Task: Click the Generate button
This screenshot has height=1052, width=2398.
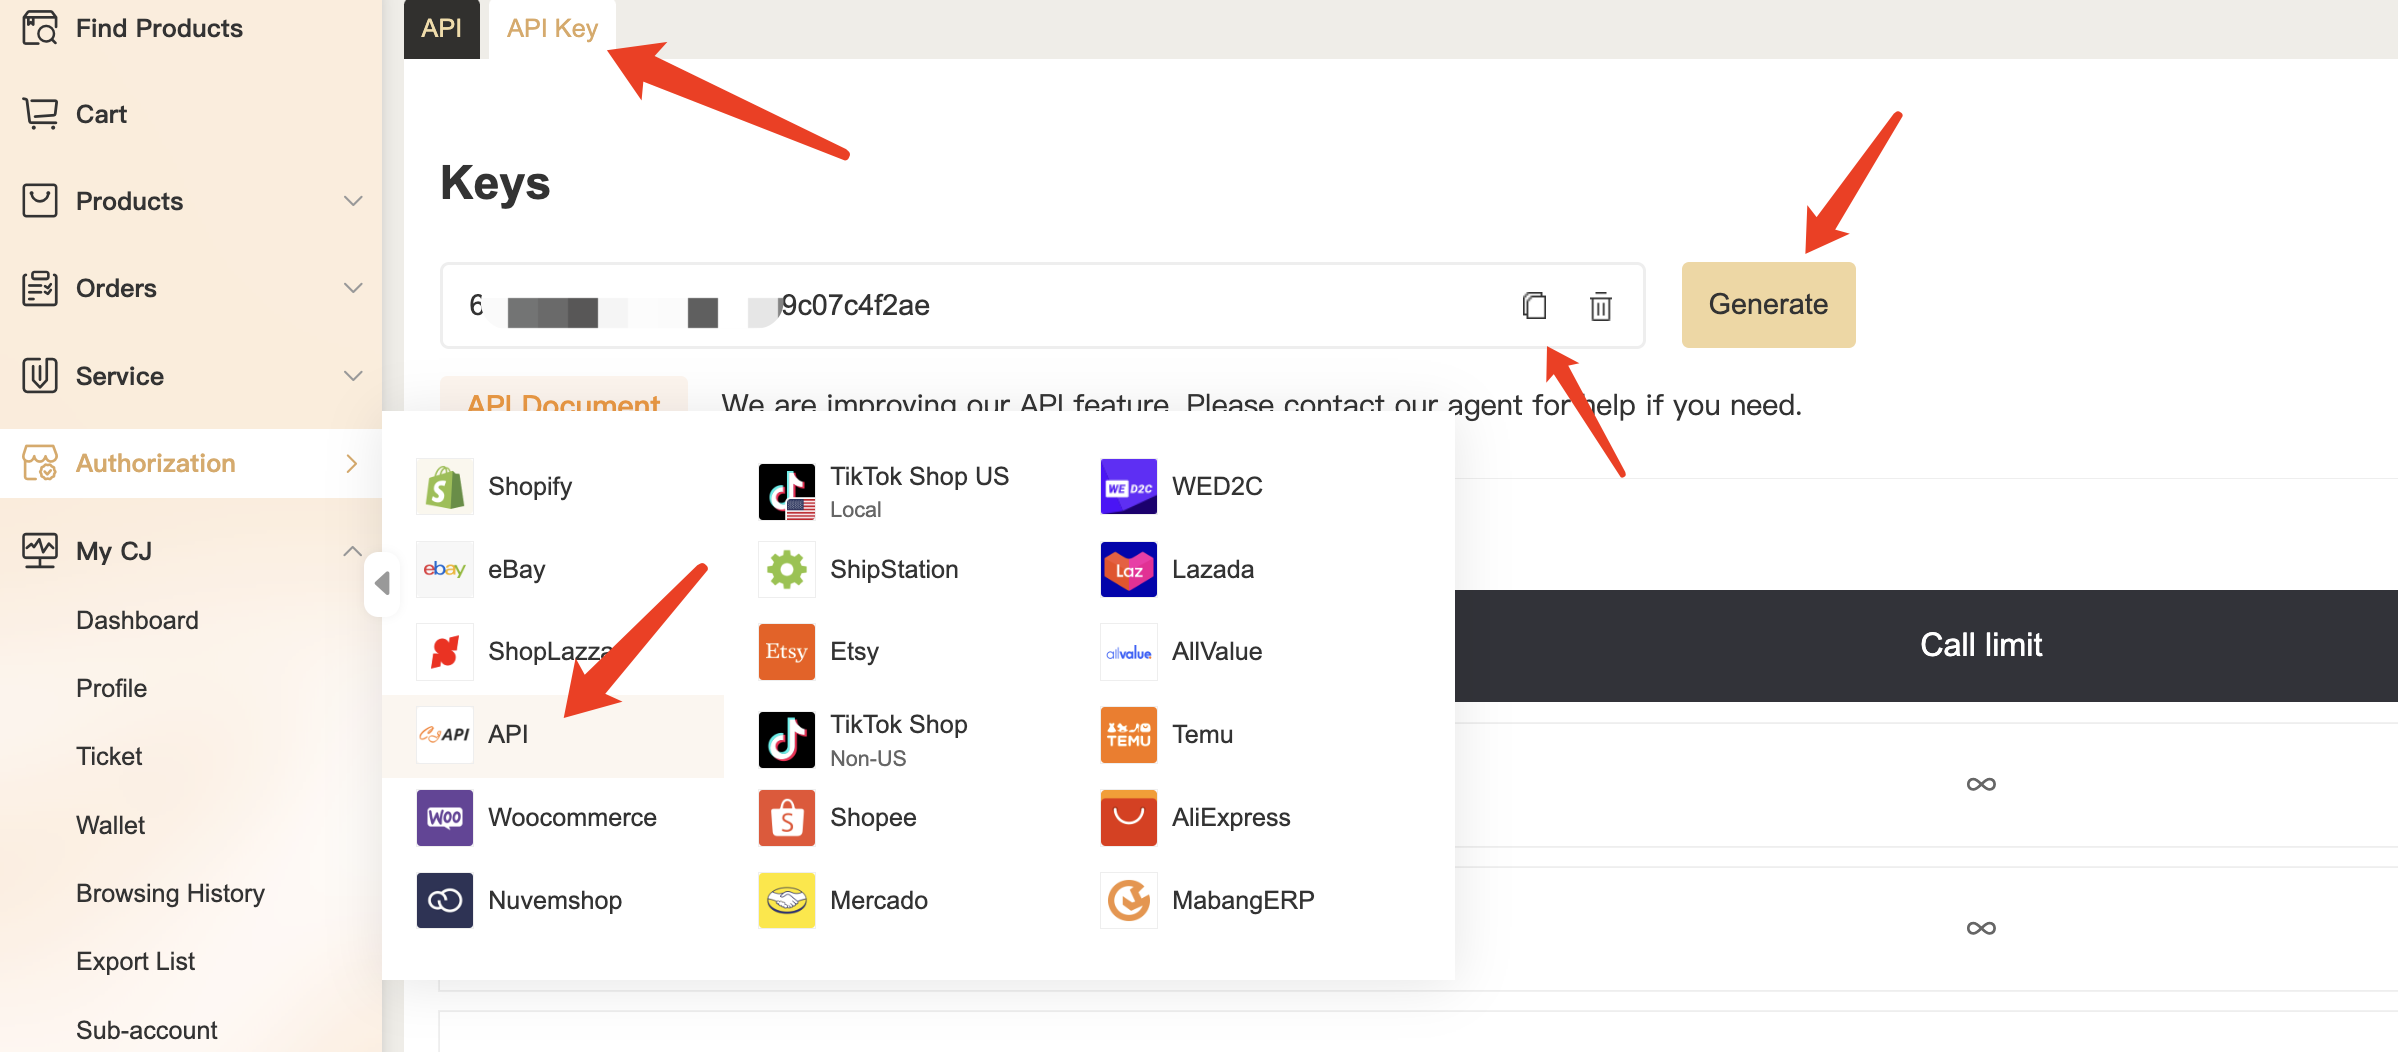Action: tap(1768, 305)
